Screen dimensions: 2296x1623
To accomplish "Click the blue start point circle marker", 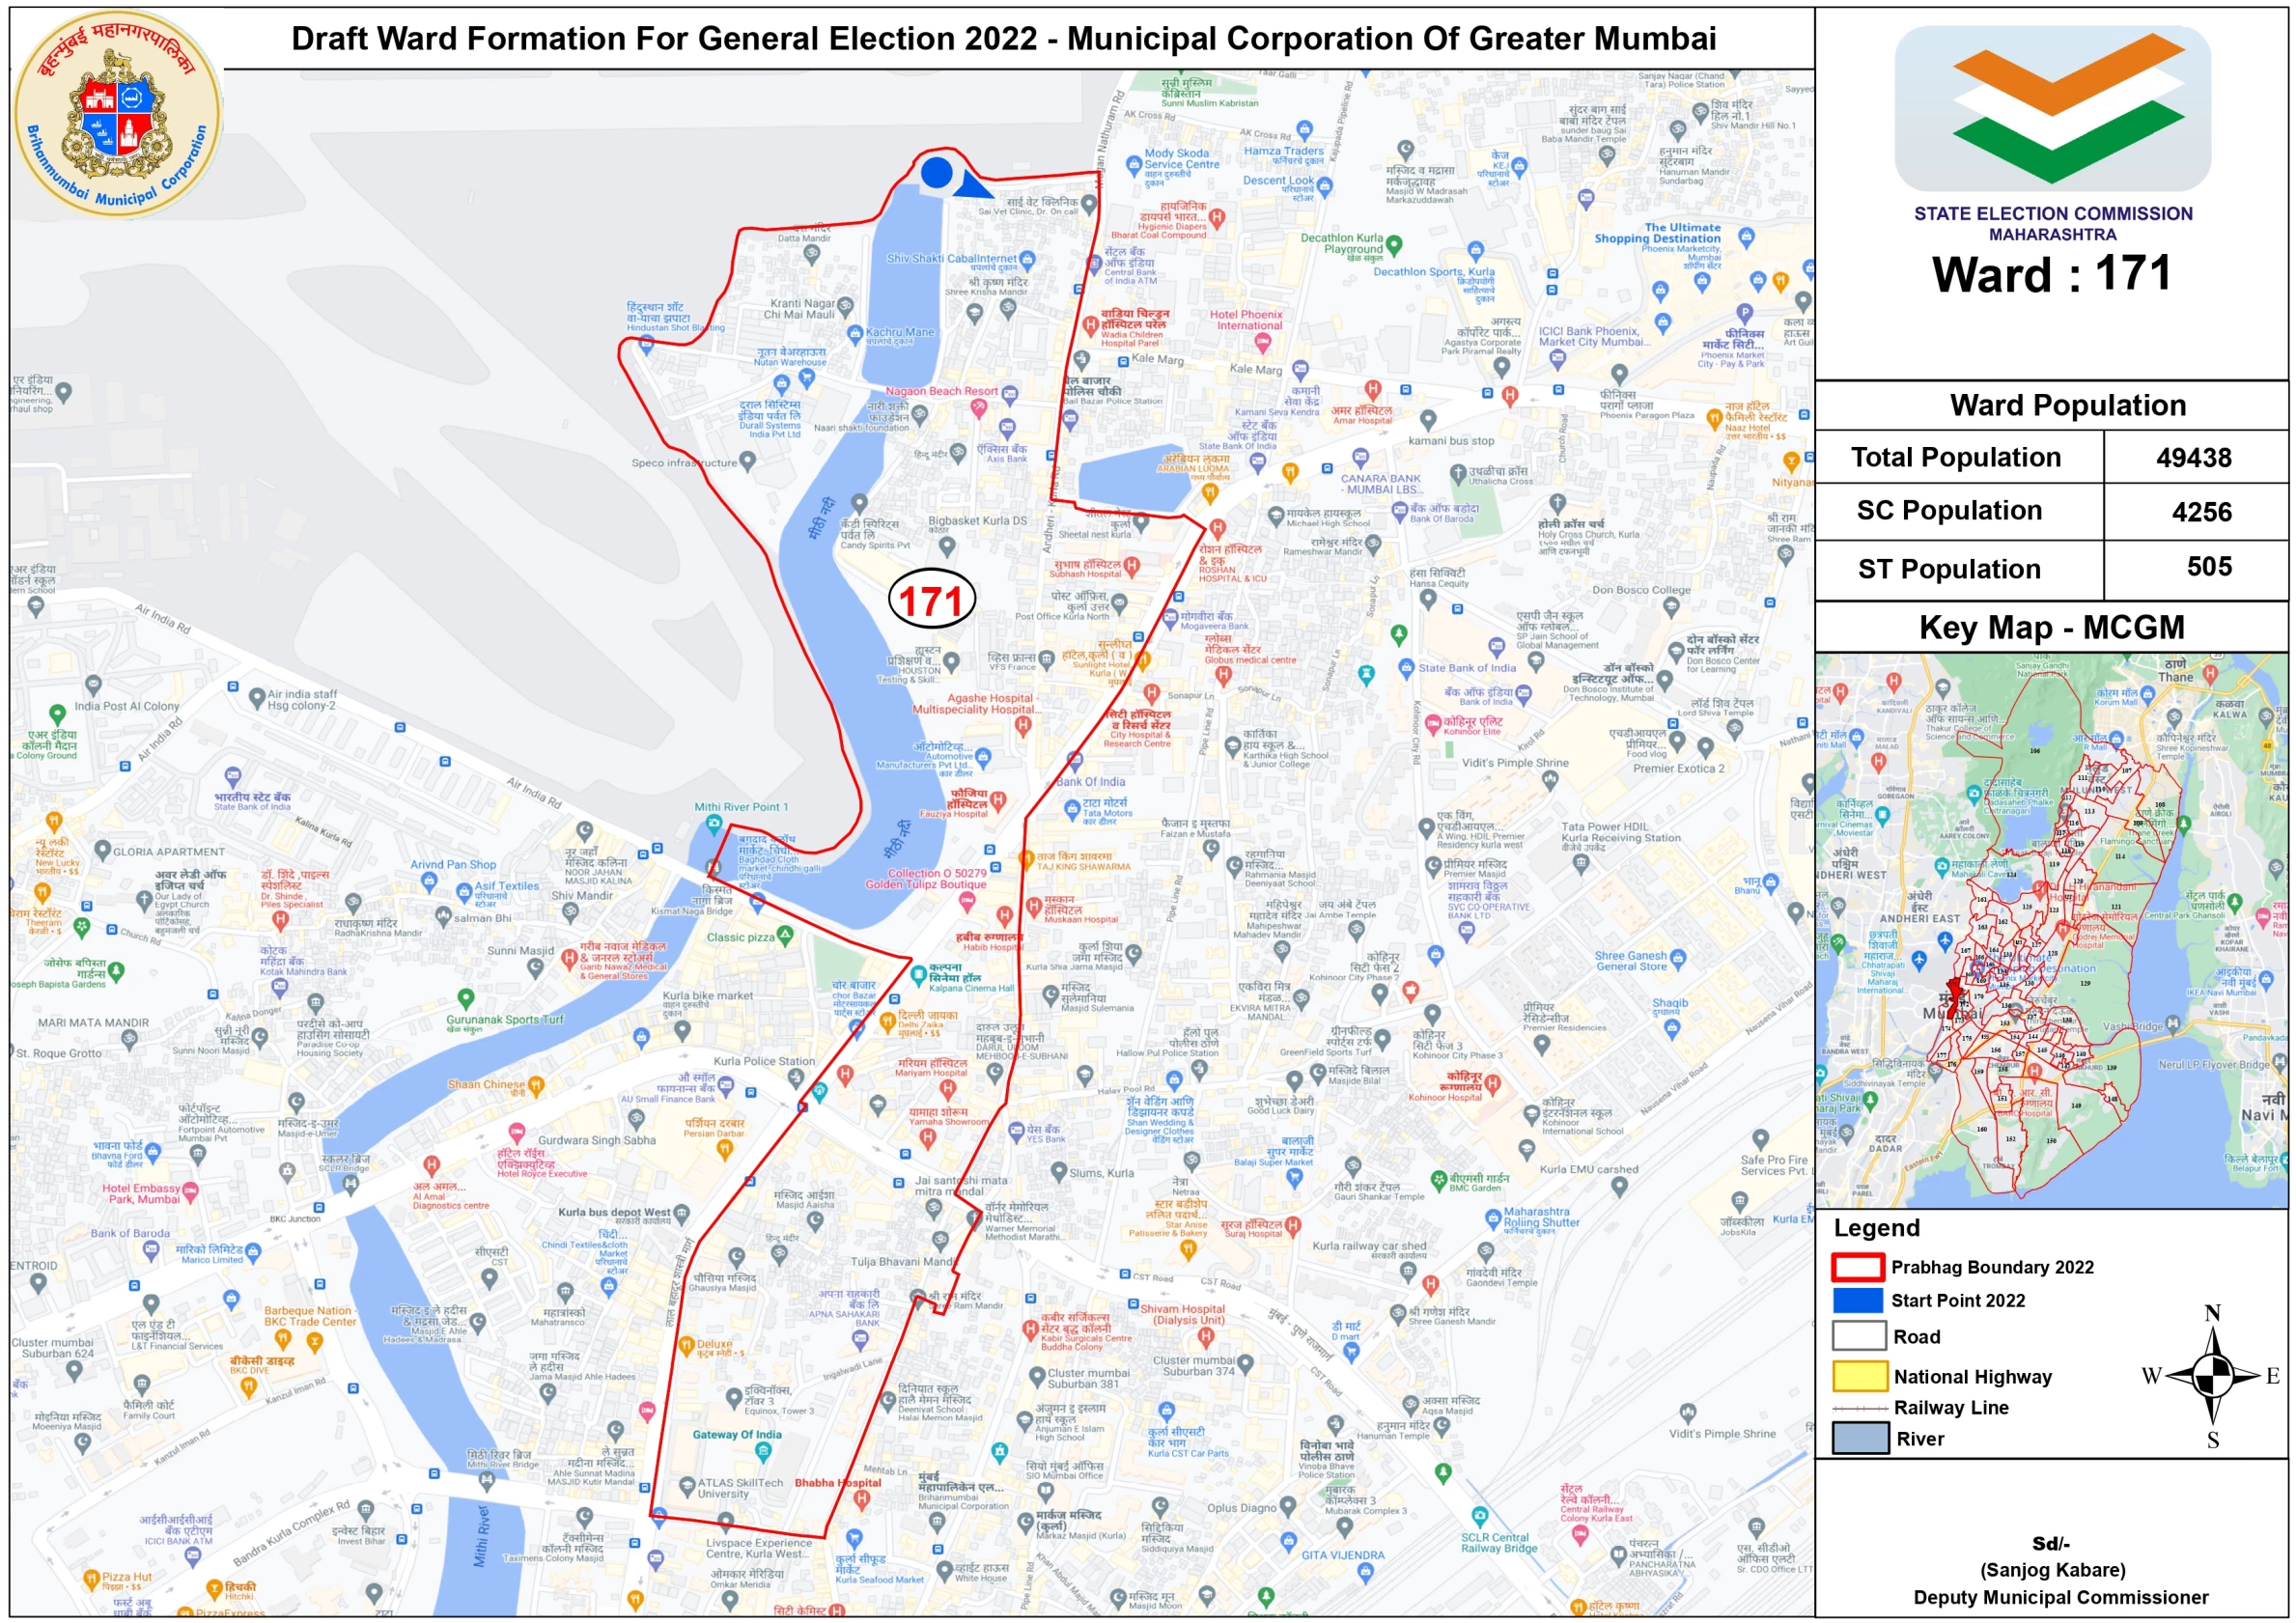I will click(x=936, y=173).
